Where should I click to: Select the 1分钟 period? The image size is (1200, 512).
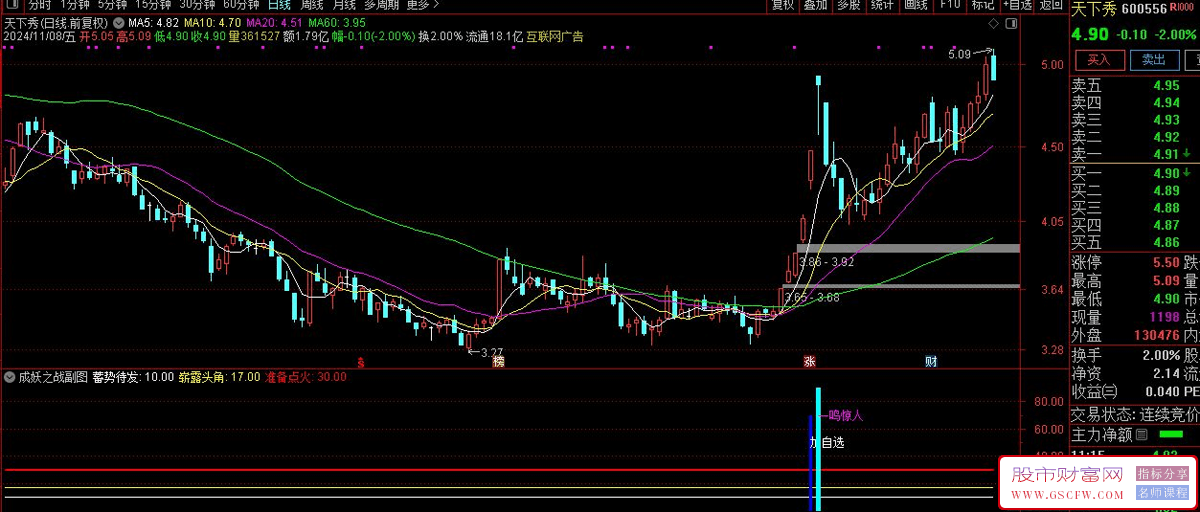point(74,5)
